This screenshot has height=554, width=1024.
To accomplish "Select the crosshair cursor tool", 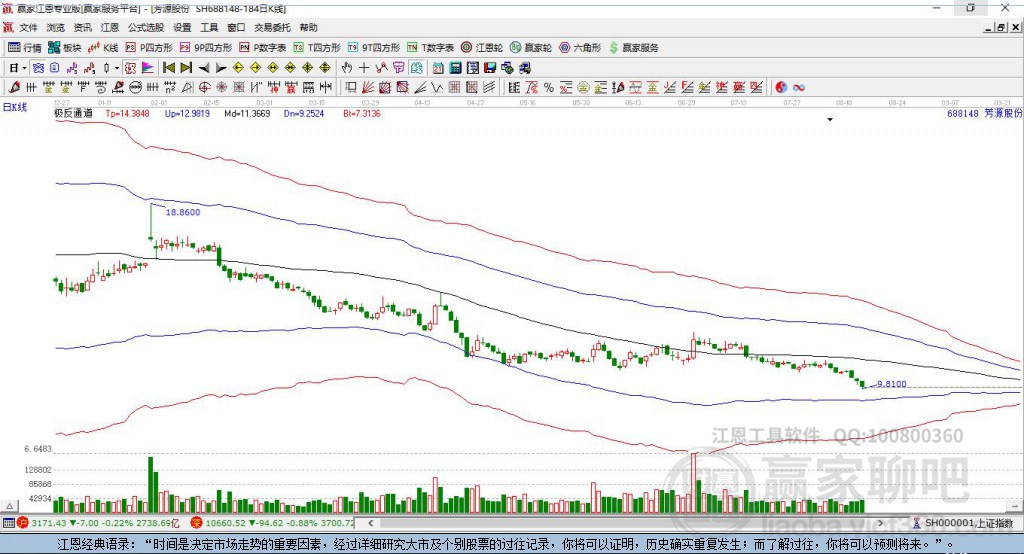I will (364, 68).
